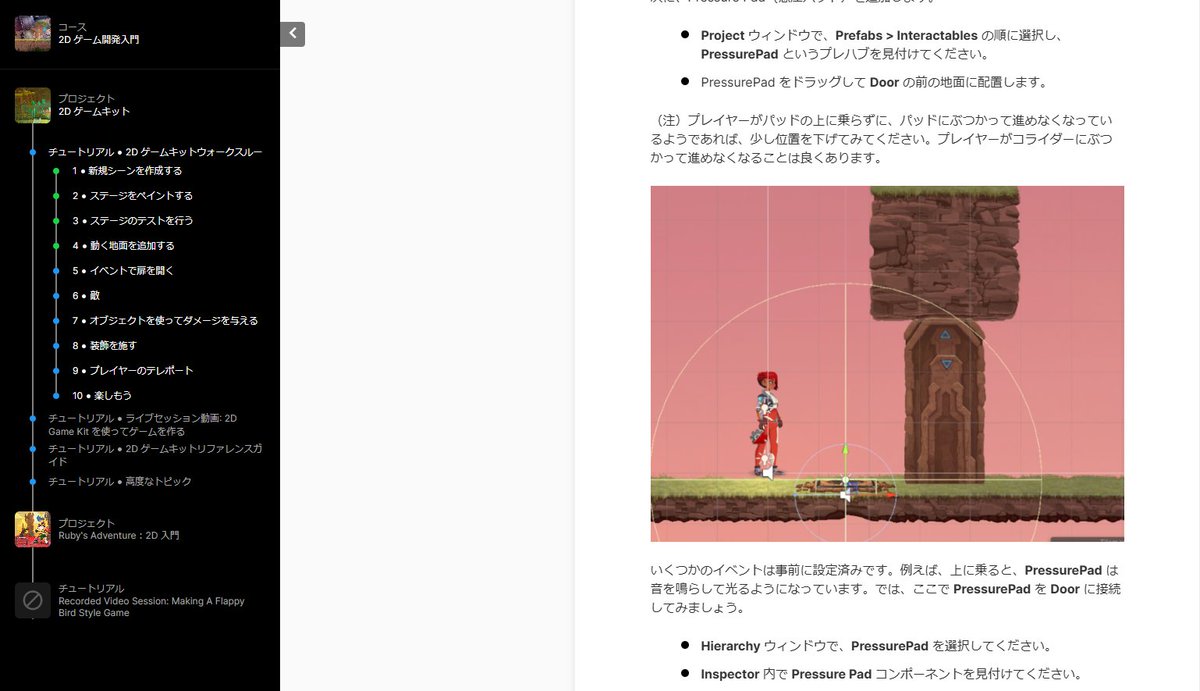This screenshot has height=691, width=1200.
Task: Select チュートリアル 2D ゲームキットウォークスルー
Action: click(x=155, y=152)
